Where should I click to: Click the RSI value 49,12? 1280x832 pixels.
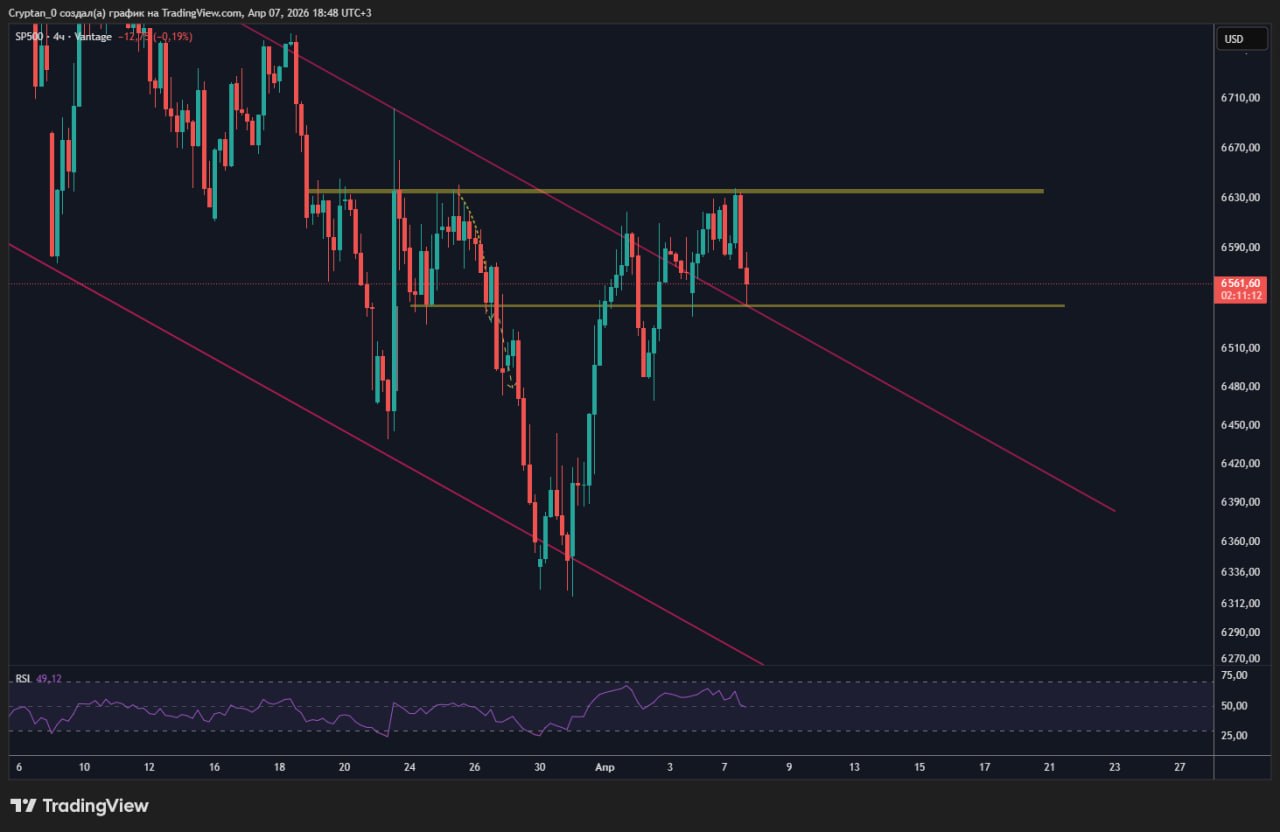[48, 679]
